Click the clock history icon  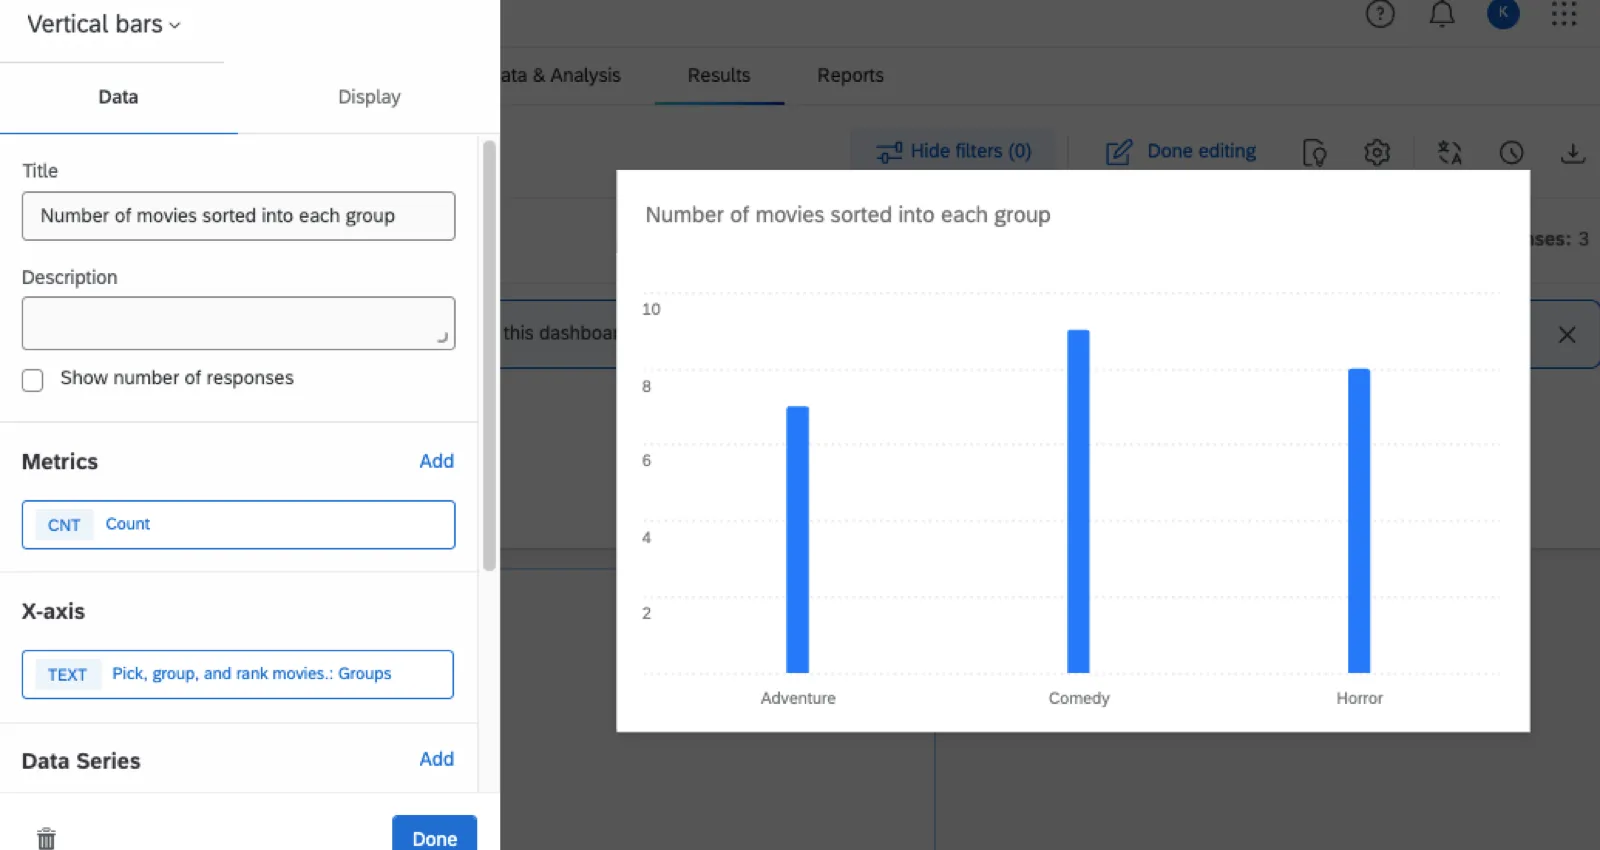pos(1511,152)
